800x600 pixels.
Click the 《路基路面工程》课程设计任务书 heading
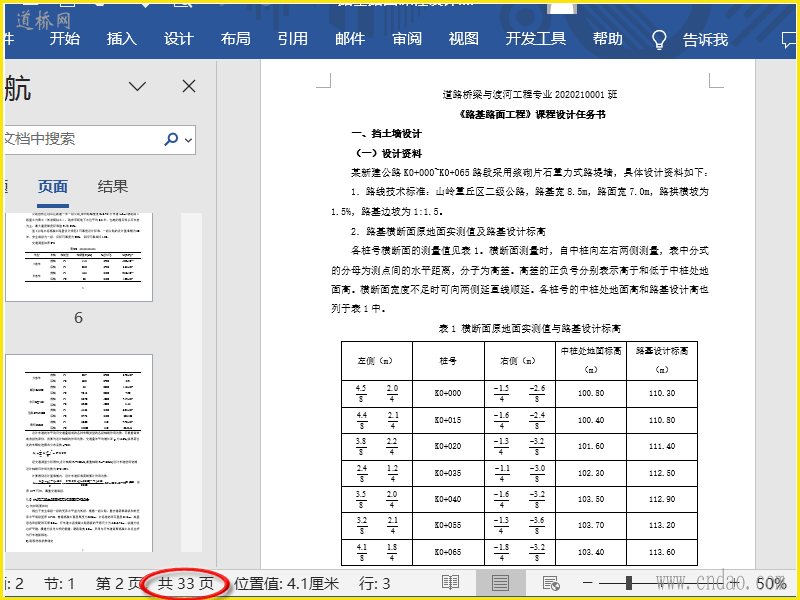(x=532, y=114)
